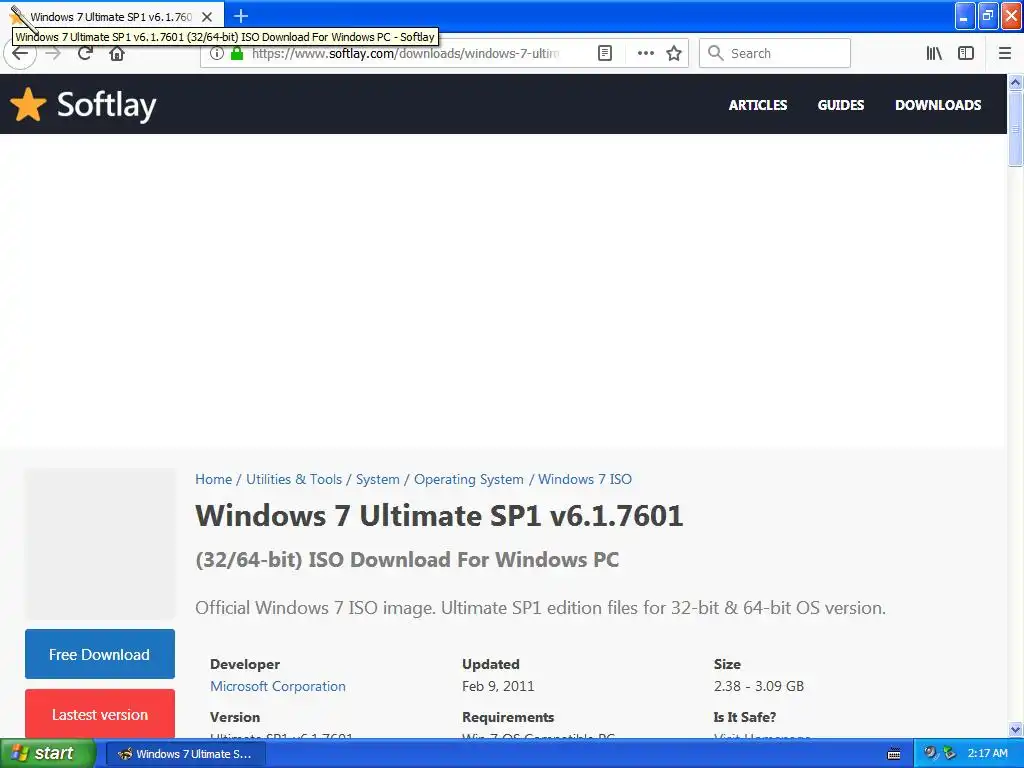Open Operating System breadcrumb link

[469, 479]
